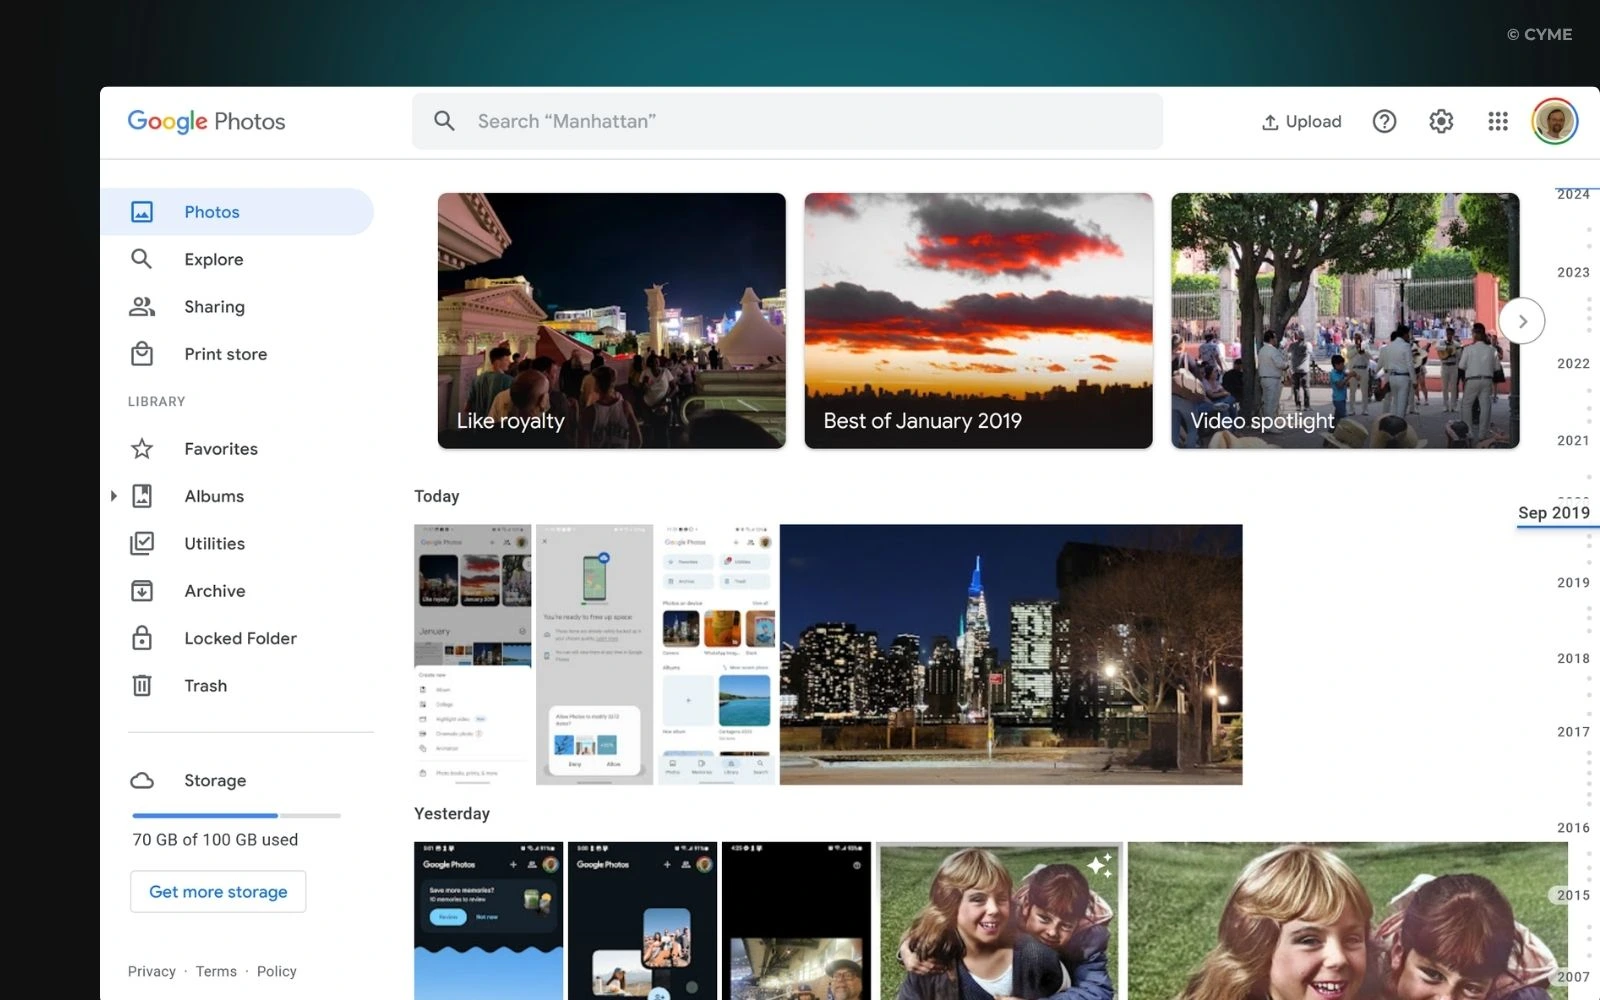Open first screenshot thumbnail under Today
The height and width of the screenshot is (1000, 1600).
coord(473,655)
